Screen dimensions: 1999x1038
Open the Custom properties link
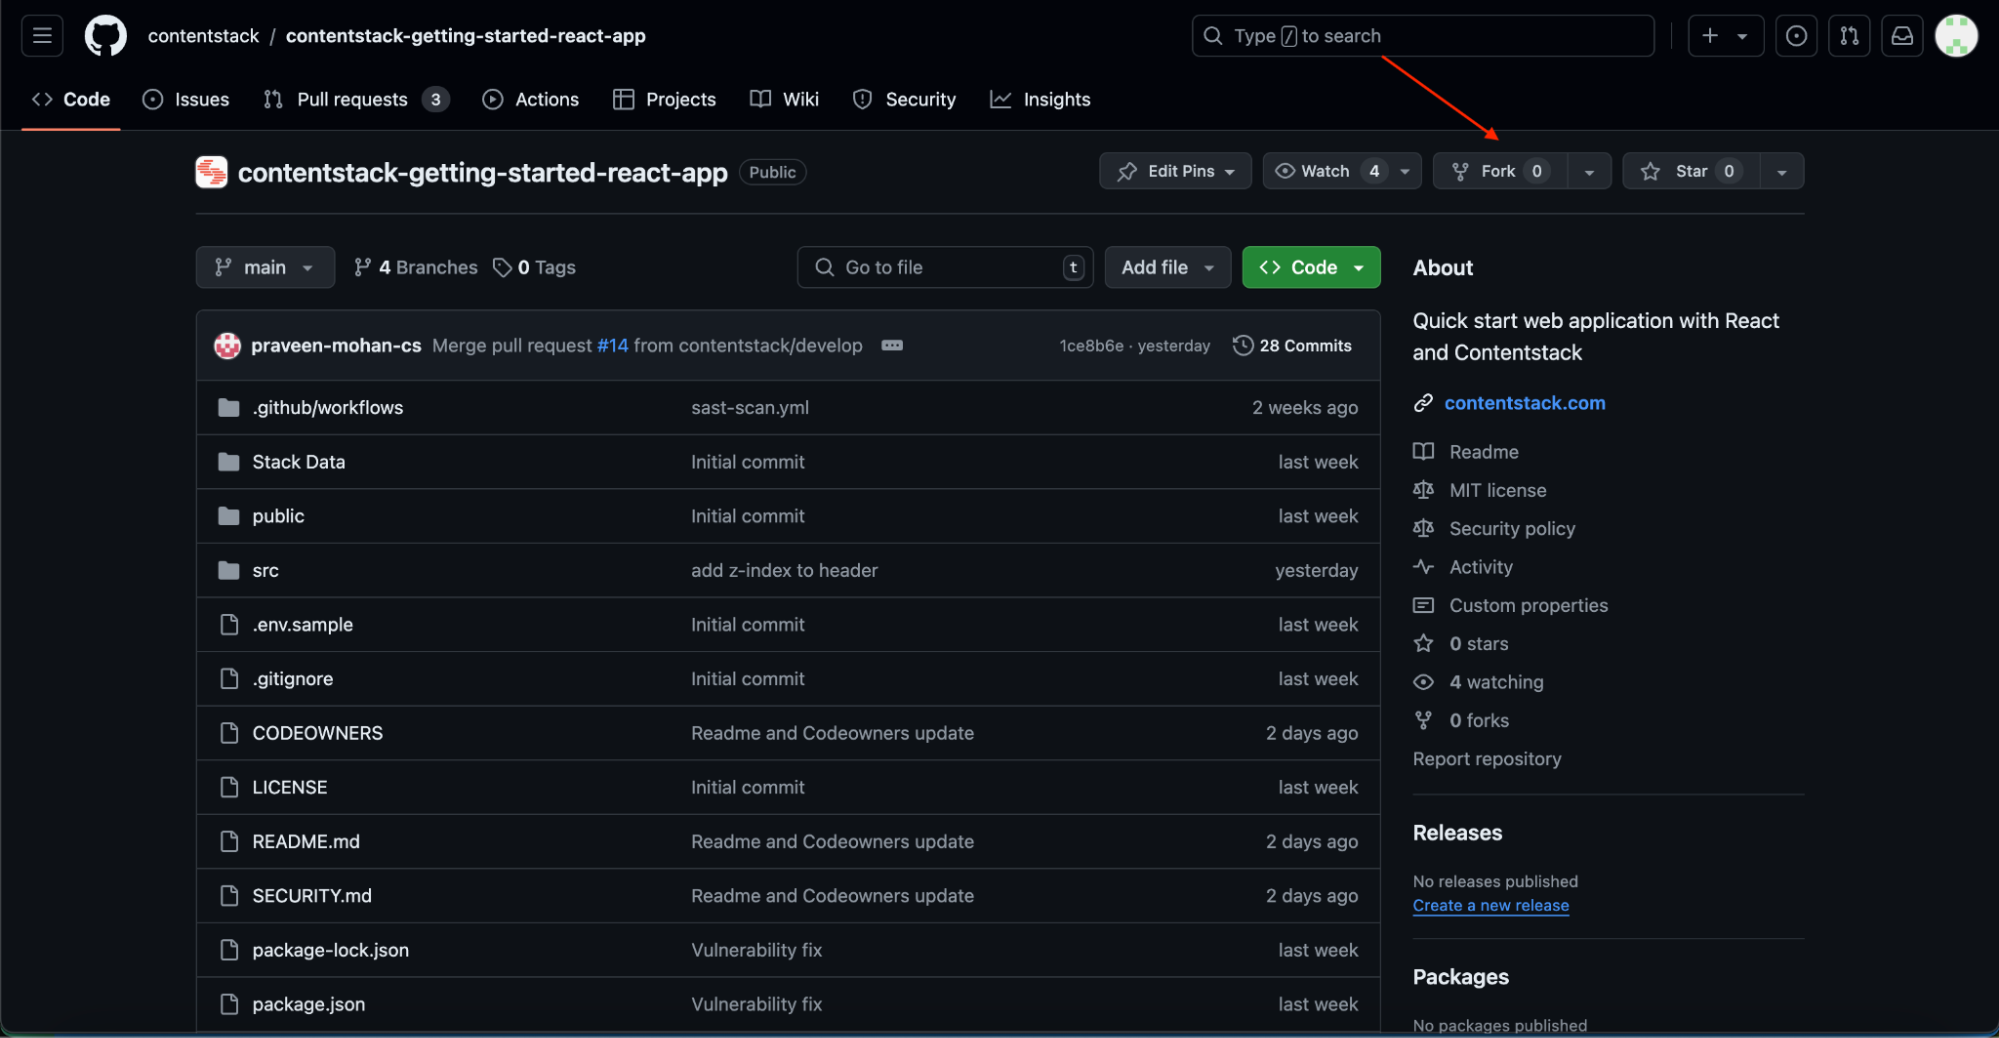click(1528, 605)
